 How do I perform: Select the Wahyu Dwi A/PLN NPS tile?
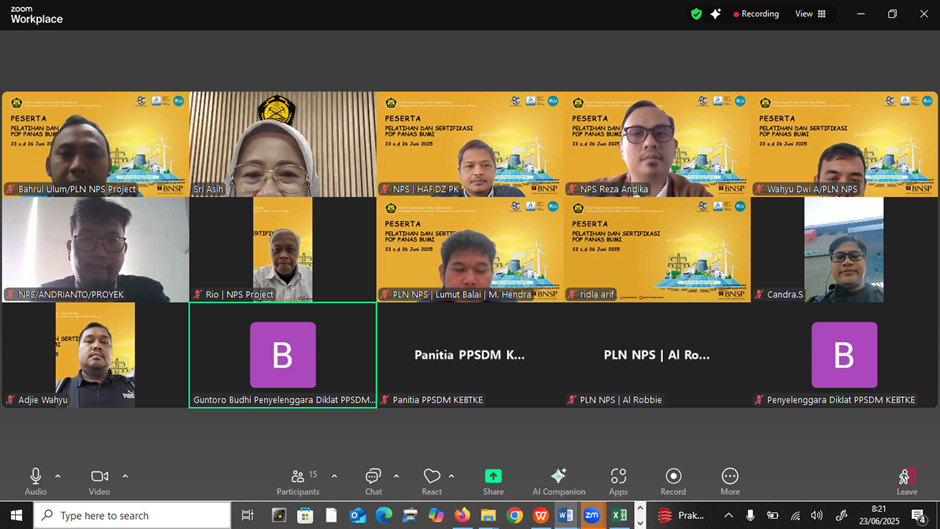point(844,144)
